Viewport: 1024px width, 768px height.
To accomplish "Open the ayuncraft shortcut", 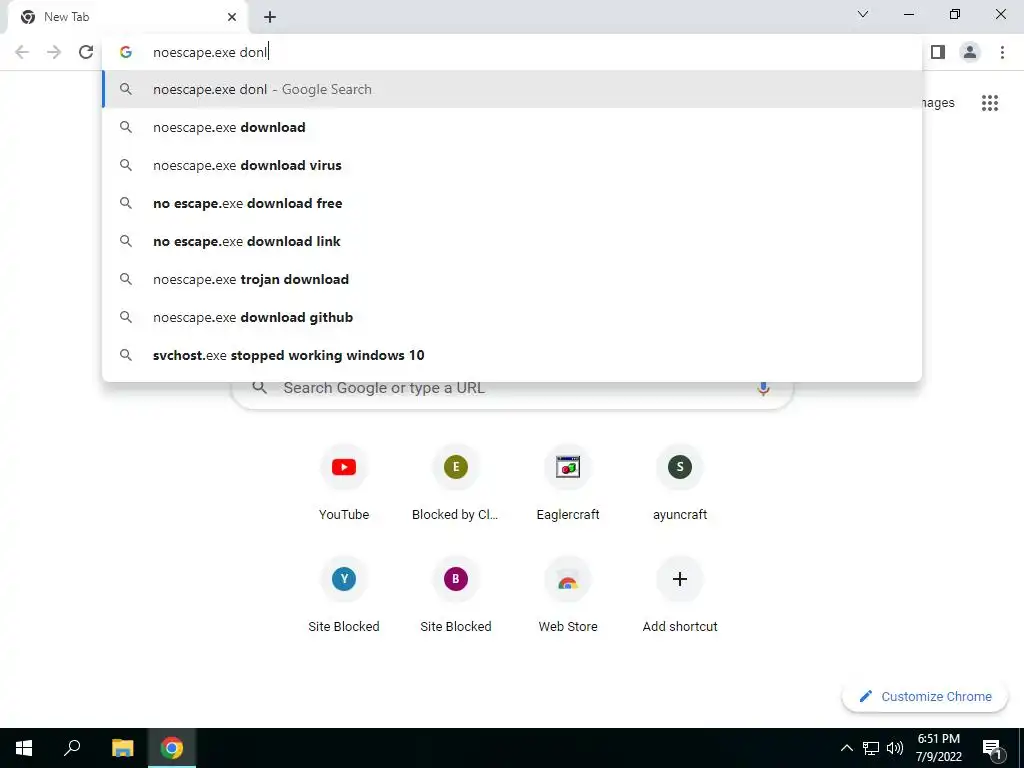I will click(680, 482).
